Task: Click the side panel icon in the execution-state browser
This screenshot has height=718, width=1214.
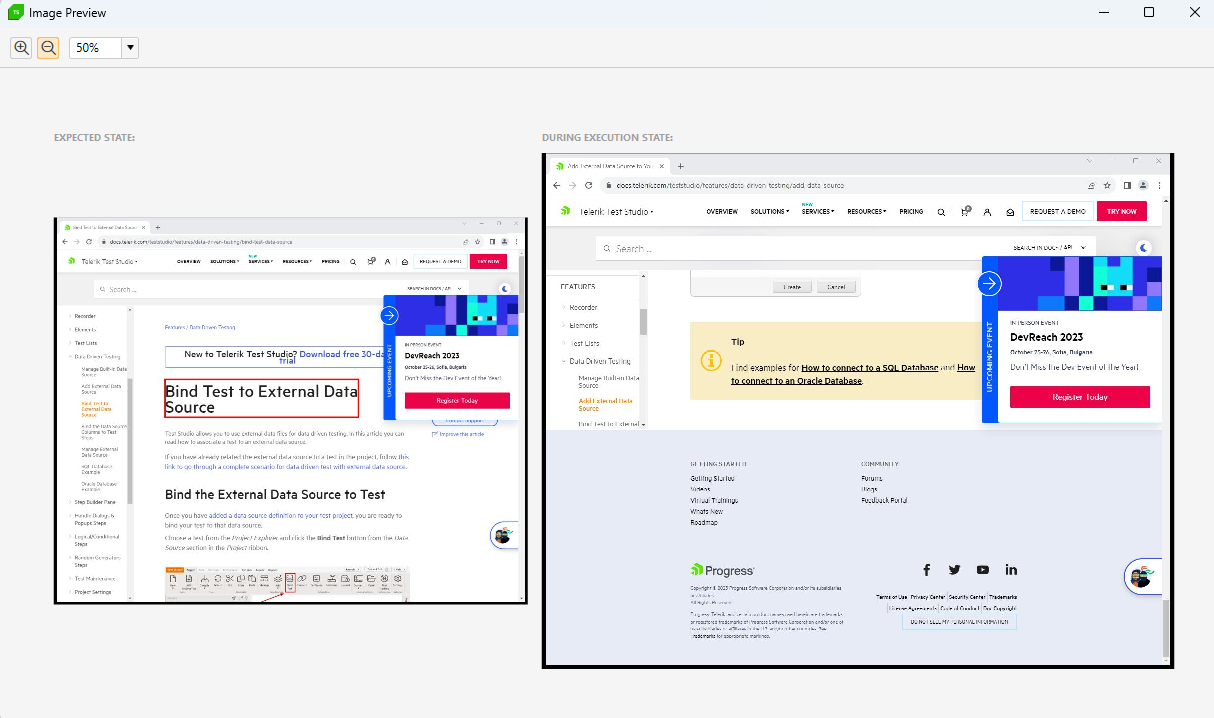Action: (1127, 185)
